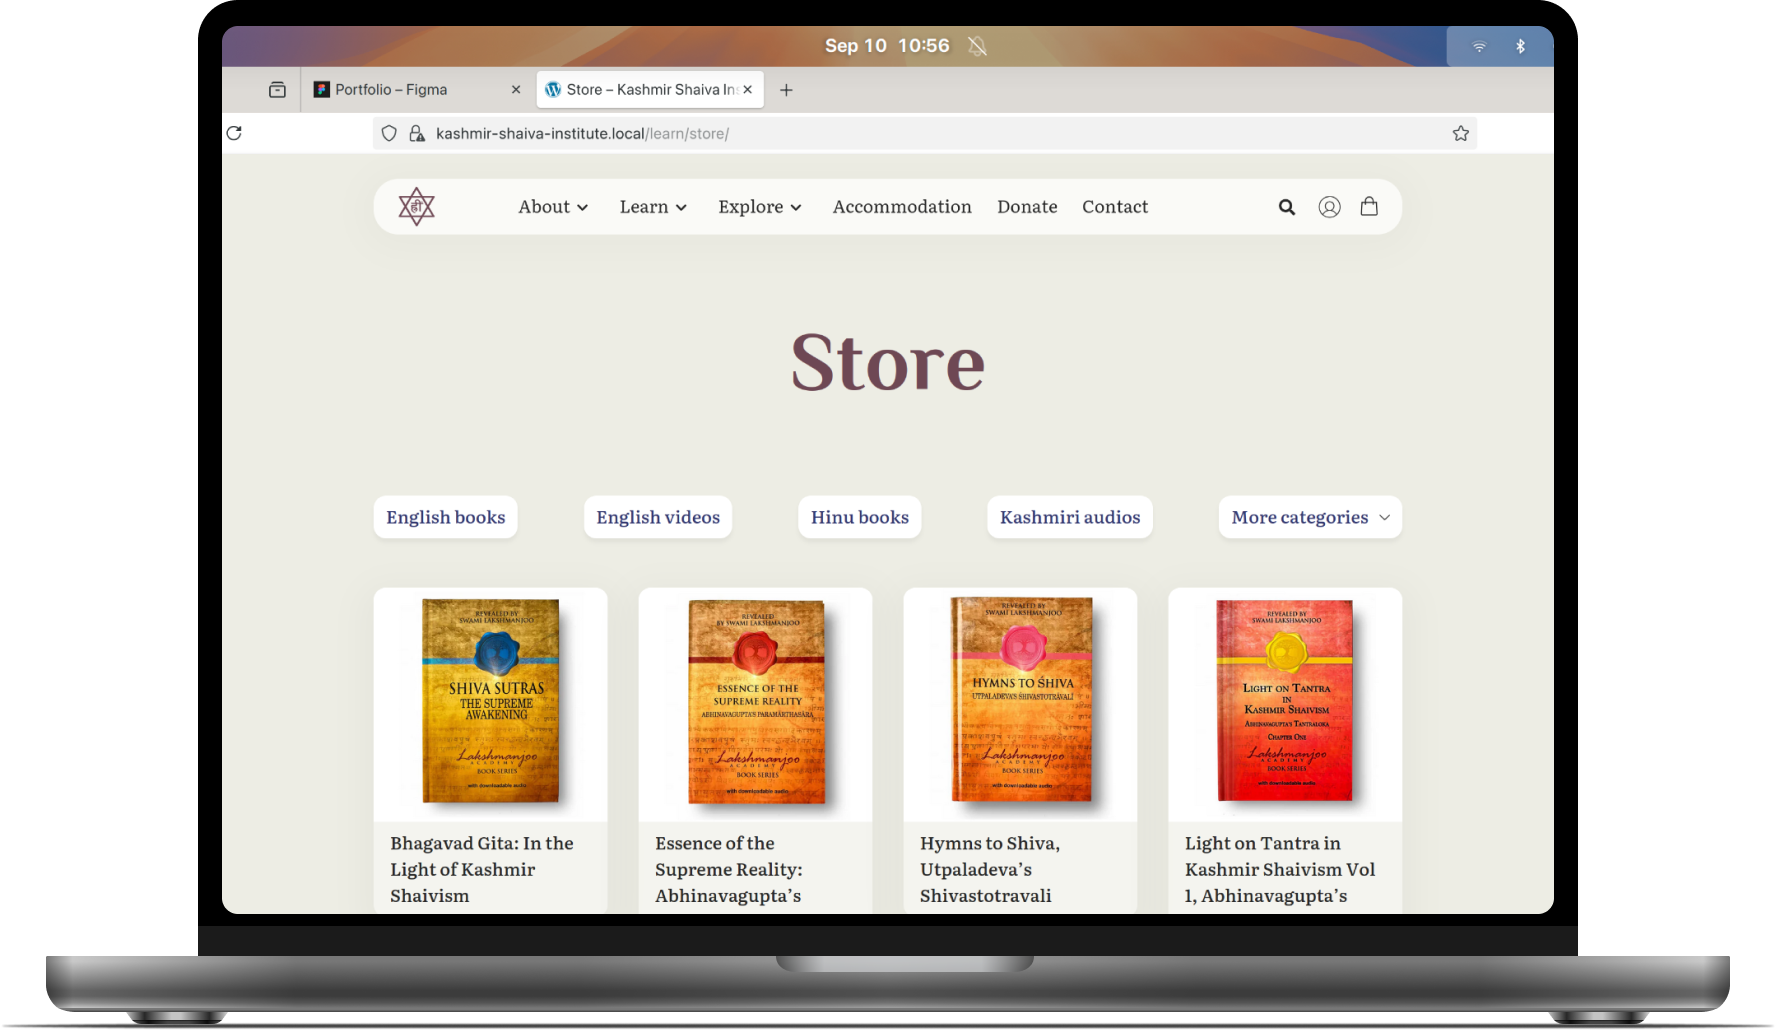This screenshot has height=1030, width=1776.
Task: Open the user account icon
Action: click(1329, 207)
